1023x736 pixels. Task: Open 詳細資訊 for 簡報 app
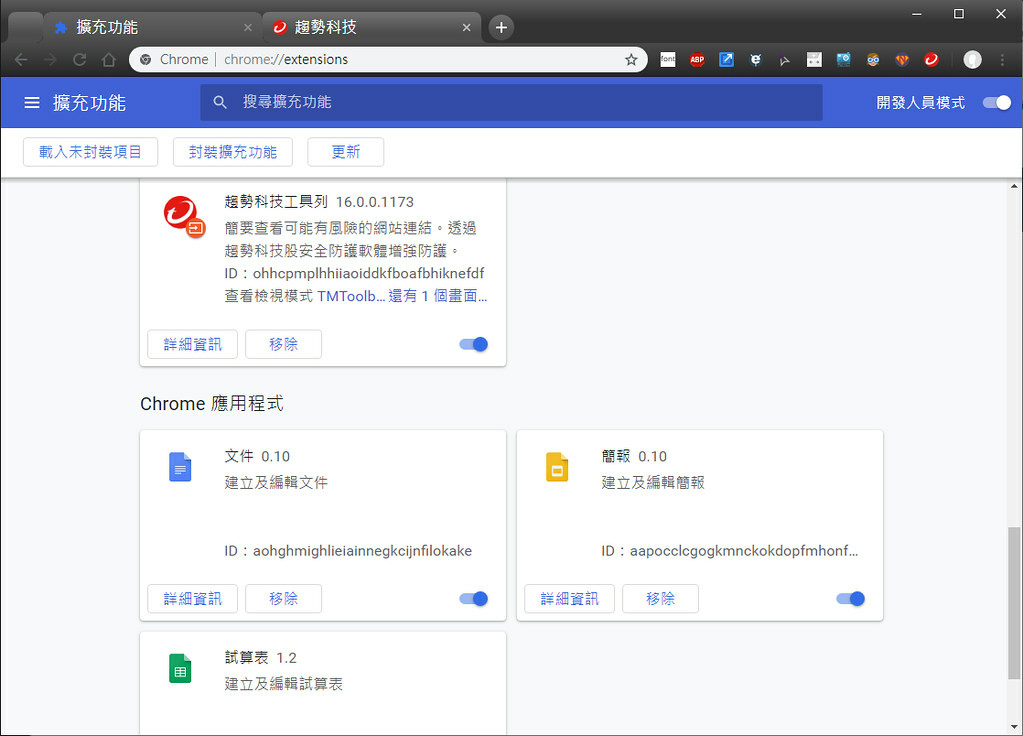pos(569,598)
